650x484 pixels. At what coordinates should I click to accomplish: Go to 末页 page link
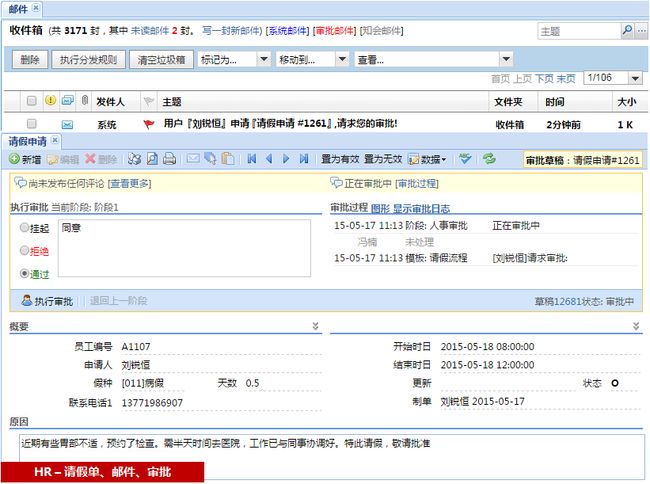566,78
